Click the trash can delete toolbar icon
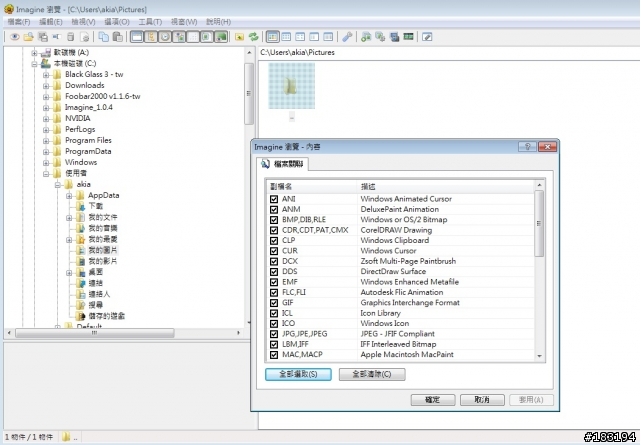This screenshot has width=641, height=445. pyautogui.click(x=71, y=37)
